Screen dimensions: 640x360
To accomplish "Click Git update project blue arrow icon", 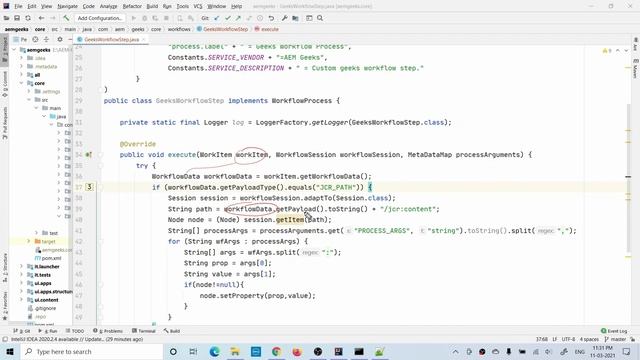I will (x=217, y=18).
